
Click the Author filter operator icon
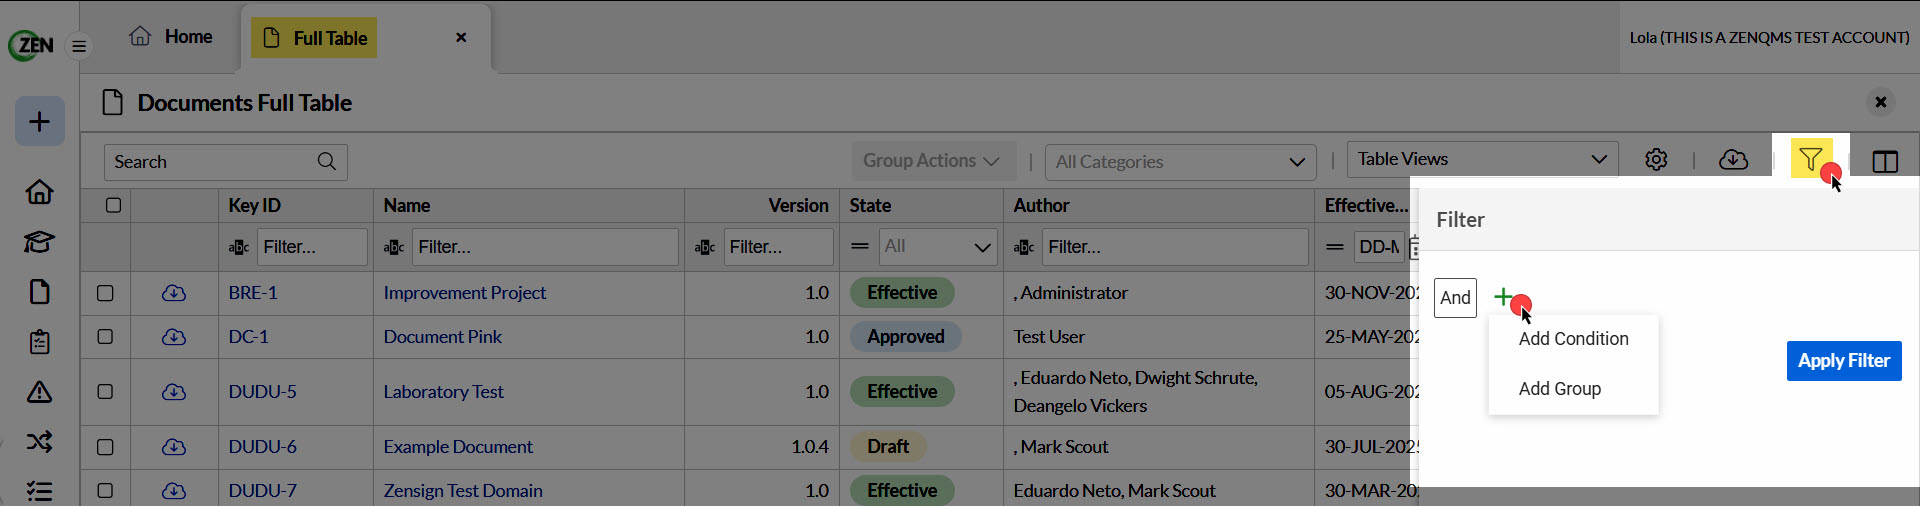1024,247
